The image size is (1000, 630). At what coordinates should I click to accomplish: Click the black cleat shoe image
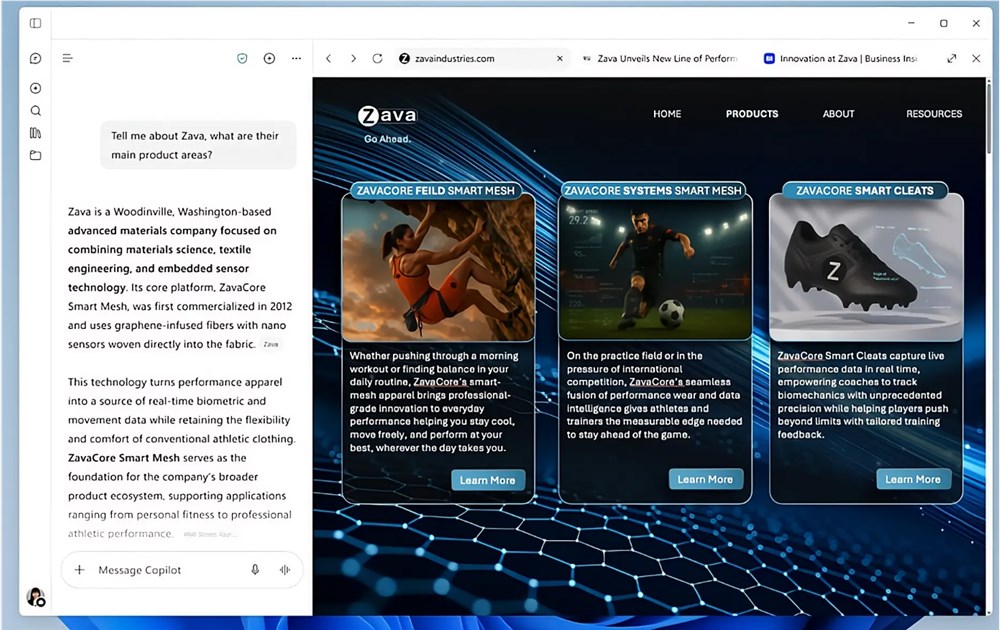click(x=866, y=268)
